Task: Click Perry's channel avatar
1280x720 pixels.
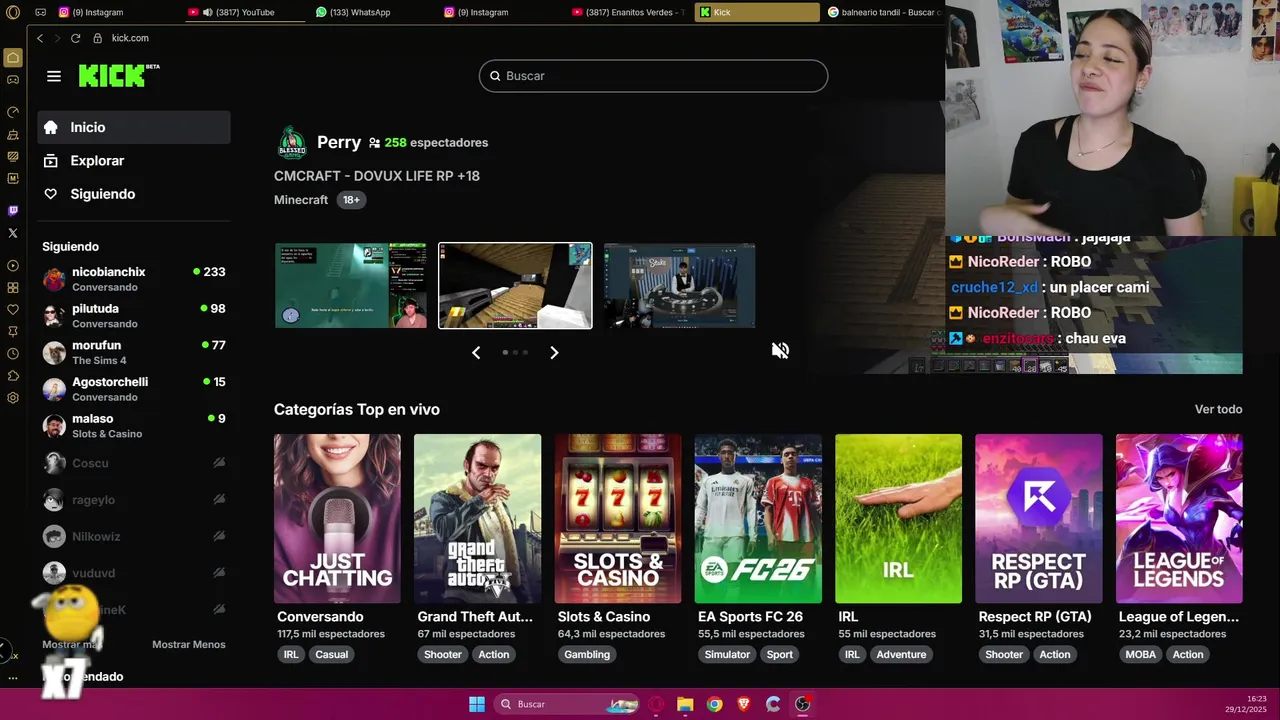Action: coord(291,143)
